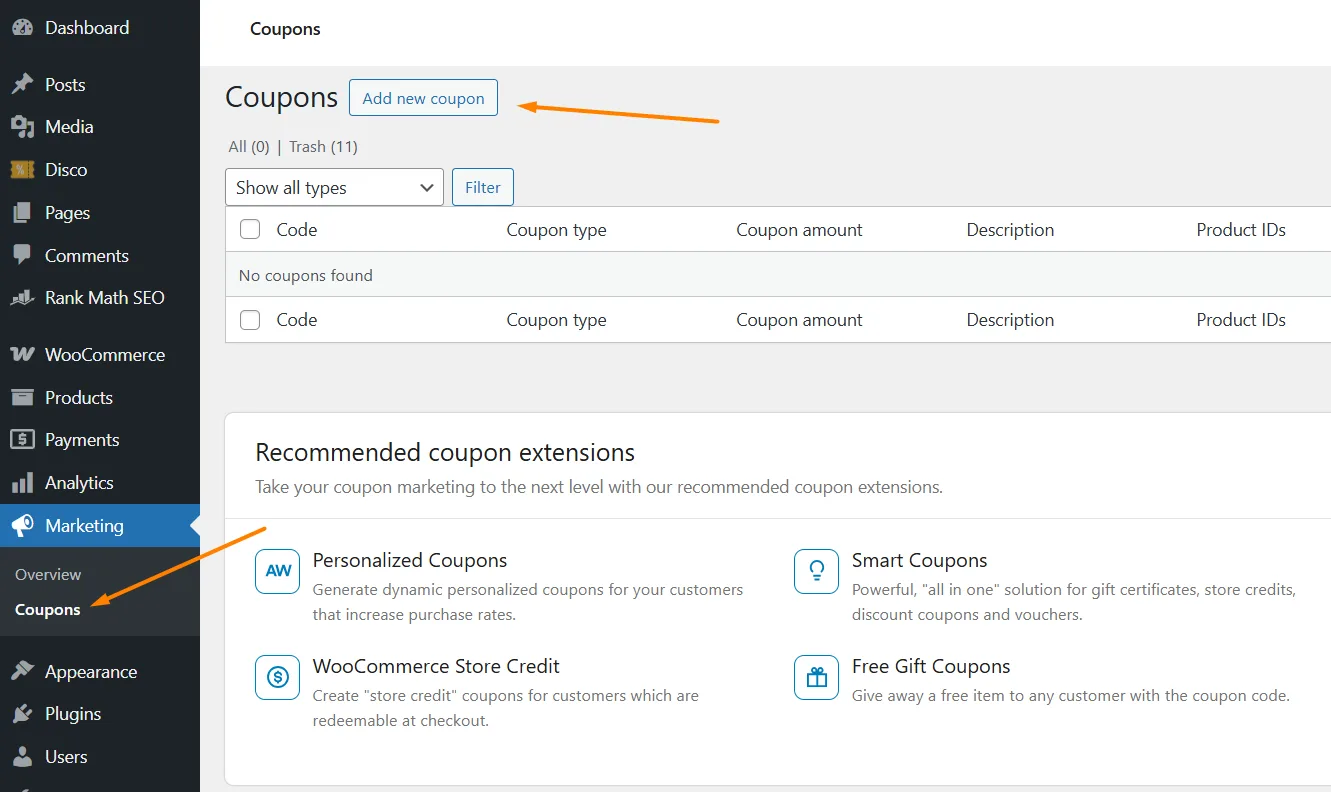The width and height of the screenshot is (1331, 792).
Task: Click the footer Product IDs column title
Action: point(1241,320)
